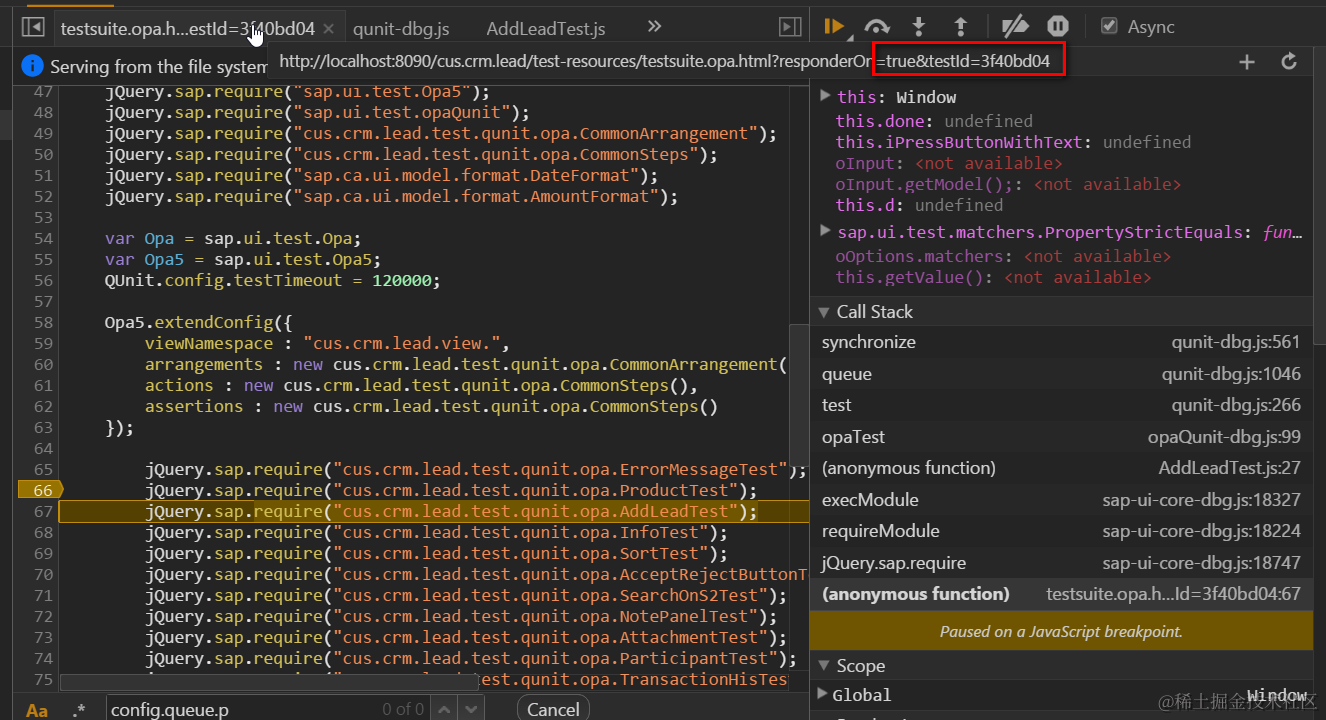Click line number 67 in the gutter
This screenshot has width=1326, height=720.
point(43,511)
